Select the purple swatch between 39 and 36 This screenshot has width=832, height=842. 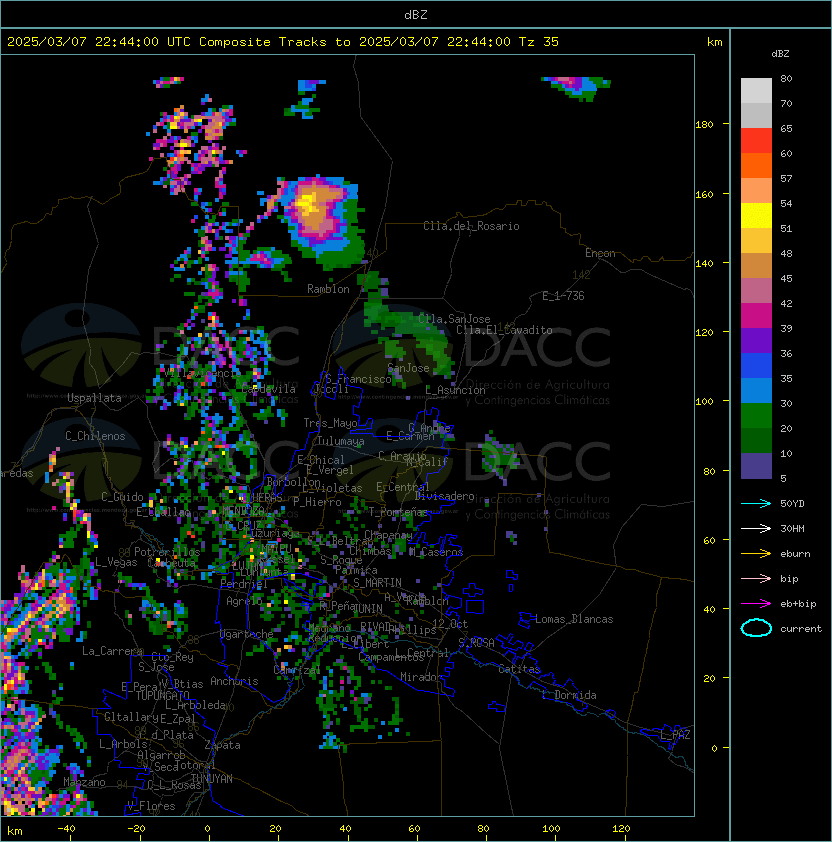756,340
